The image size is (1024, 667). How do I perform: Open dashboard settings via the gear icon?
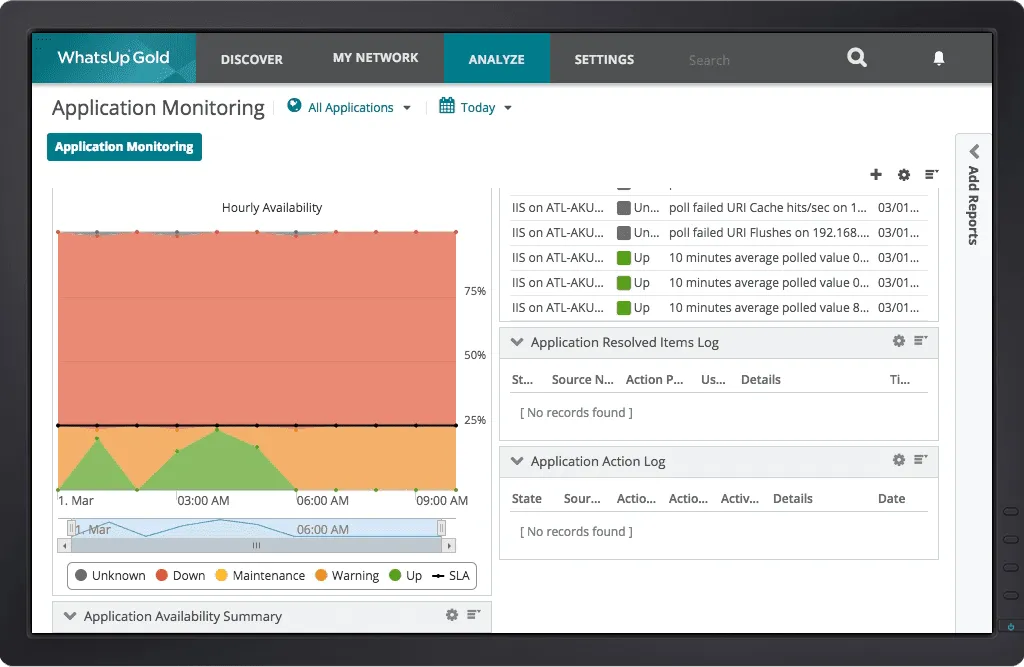point(903,174)
